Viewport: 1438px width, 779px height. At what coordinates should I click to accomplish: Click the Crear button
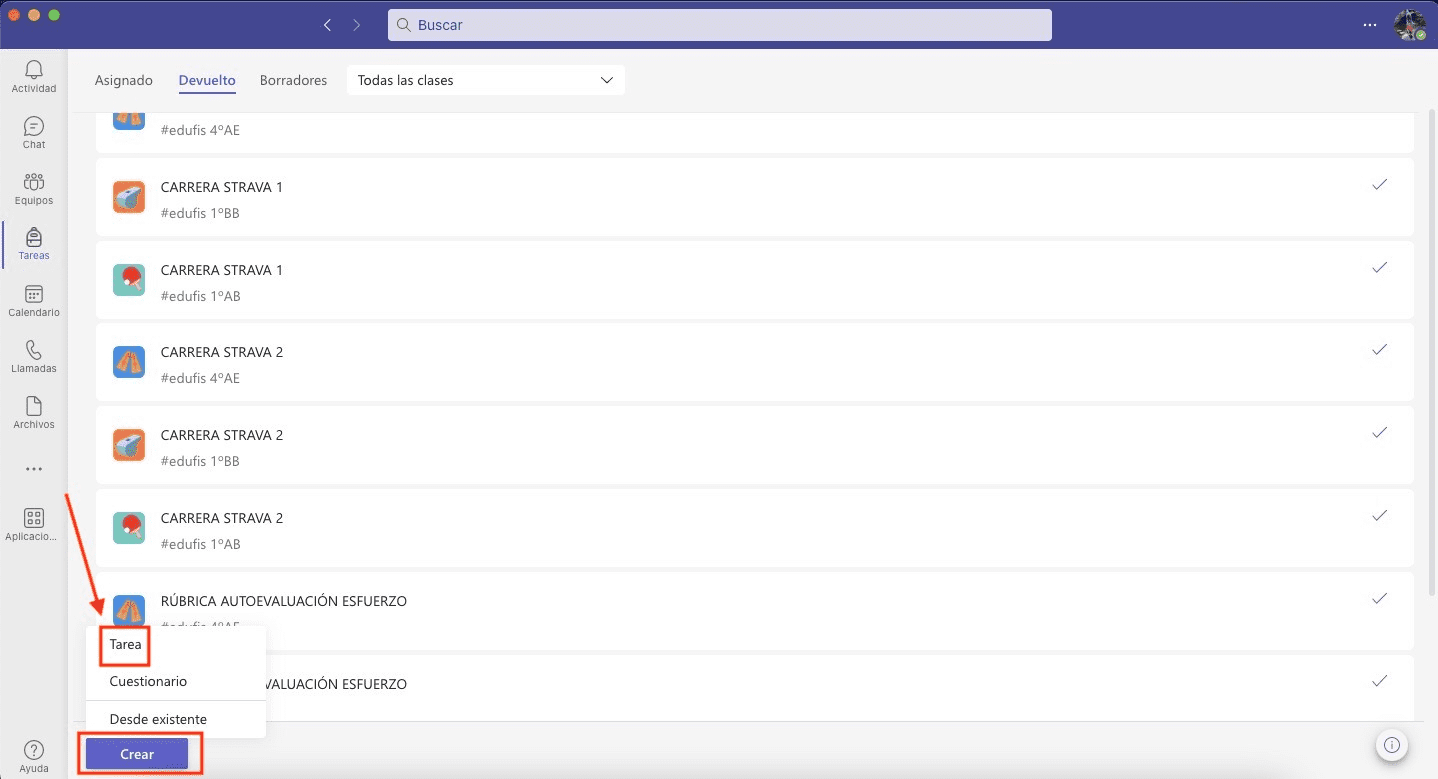pos(137,754)
